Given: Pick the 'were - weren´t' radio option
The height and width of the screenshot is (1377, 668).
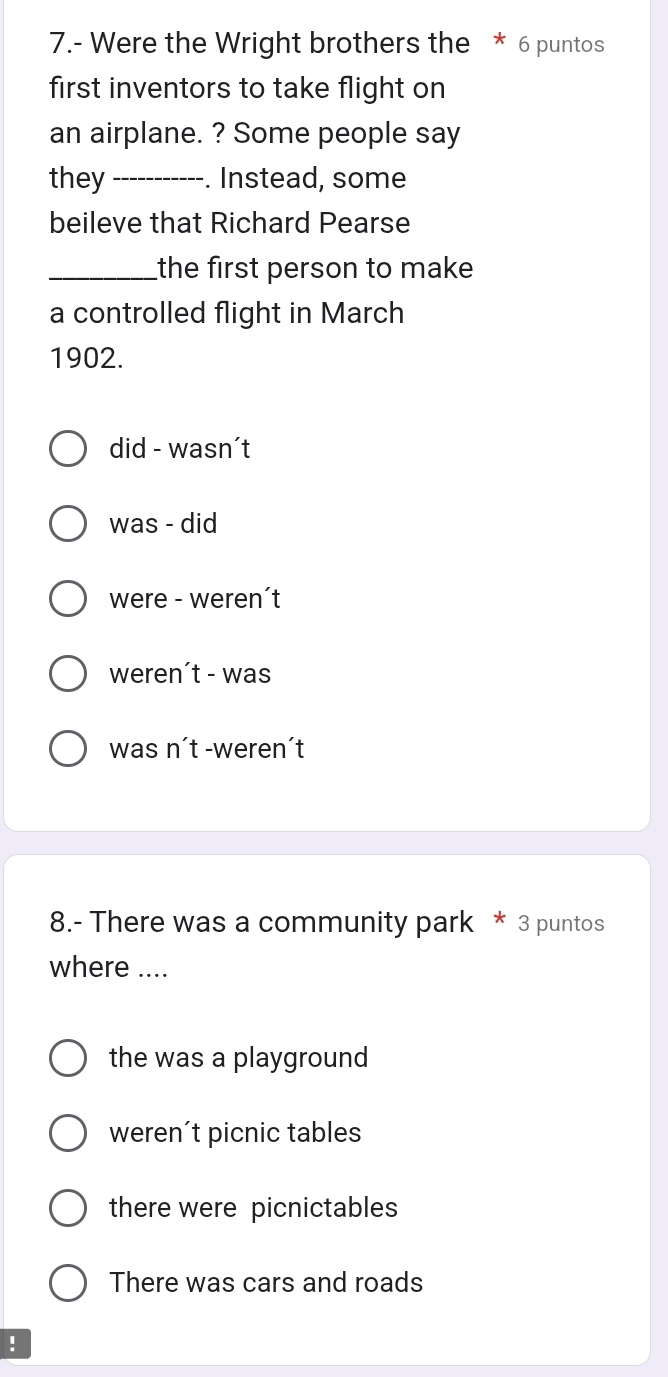Looking at the screenshot, I should 68,599.
